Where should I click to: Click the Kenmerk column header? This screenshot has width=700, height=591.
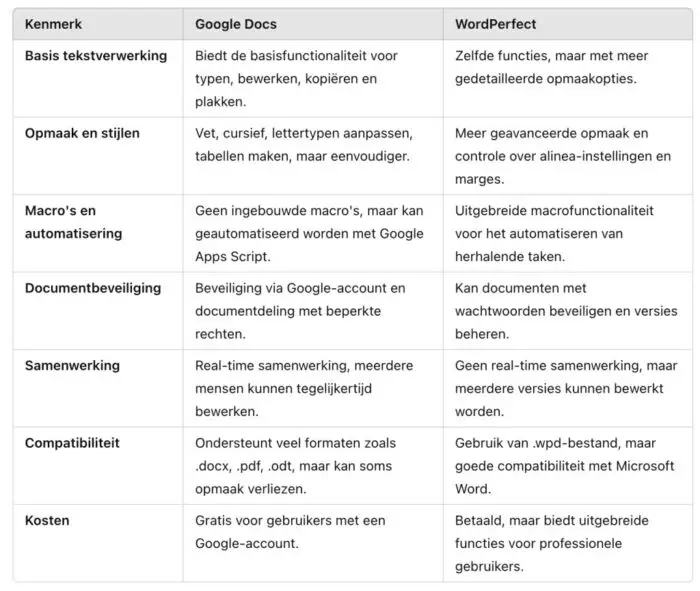pos(53,24)
